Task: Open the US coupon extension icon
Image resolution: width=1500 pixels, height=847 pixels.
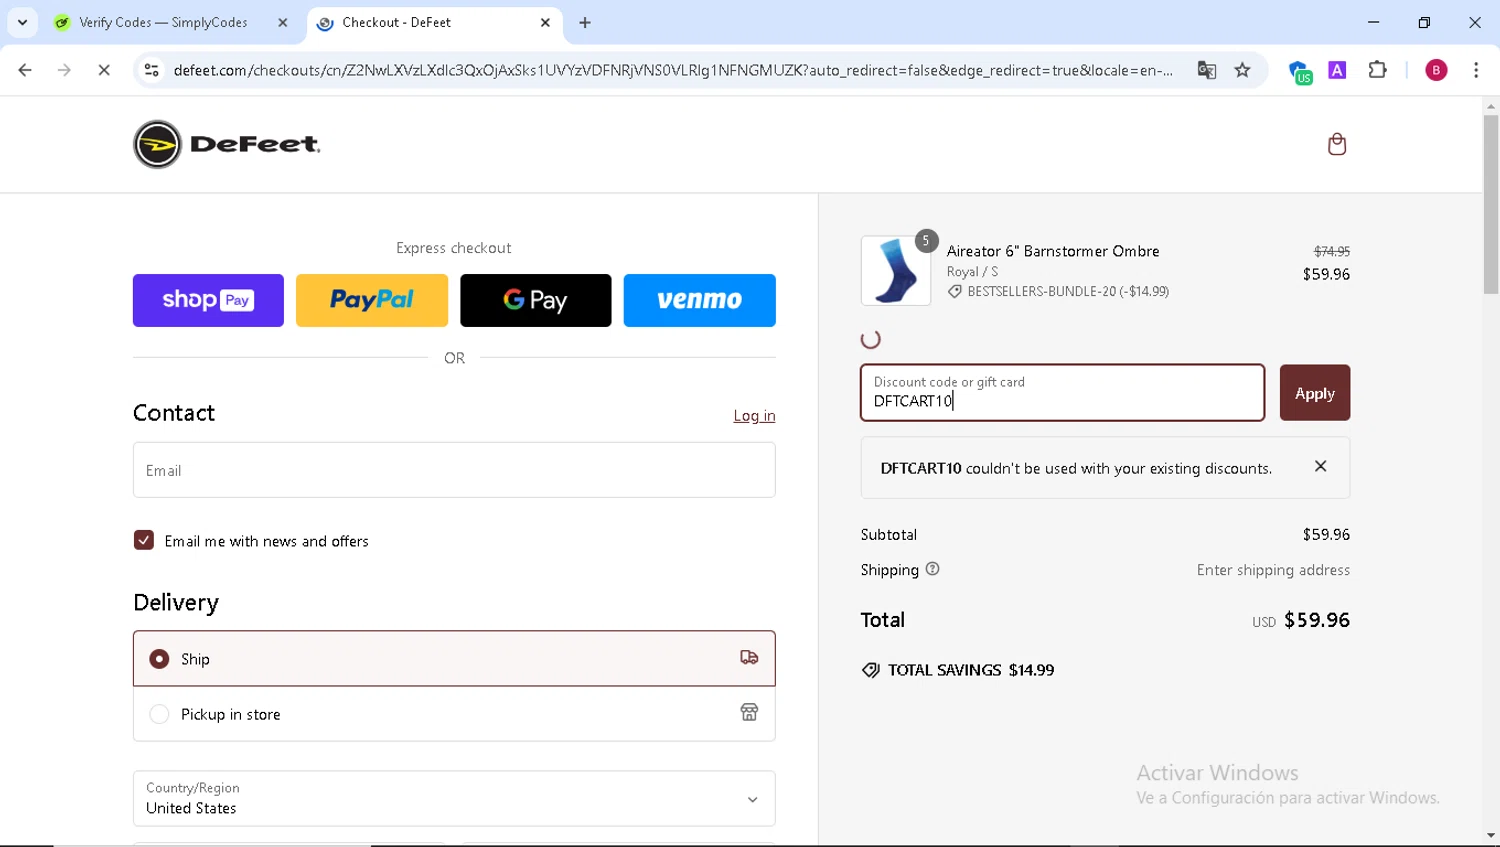Action: [1300, 72]
